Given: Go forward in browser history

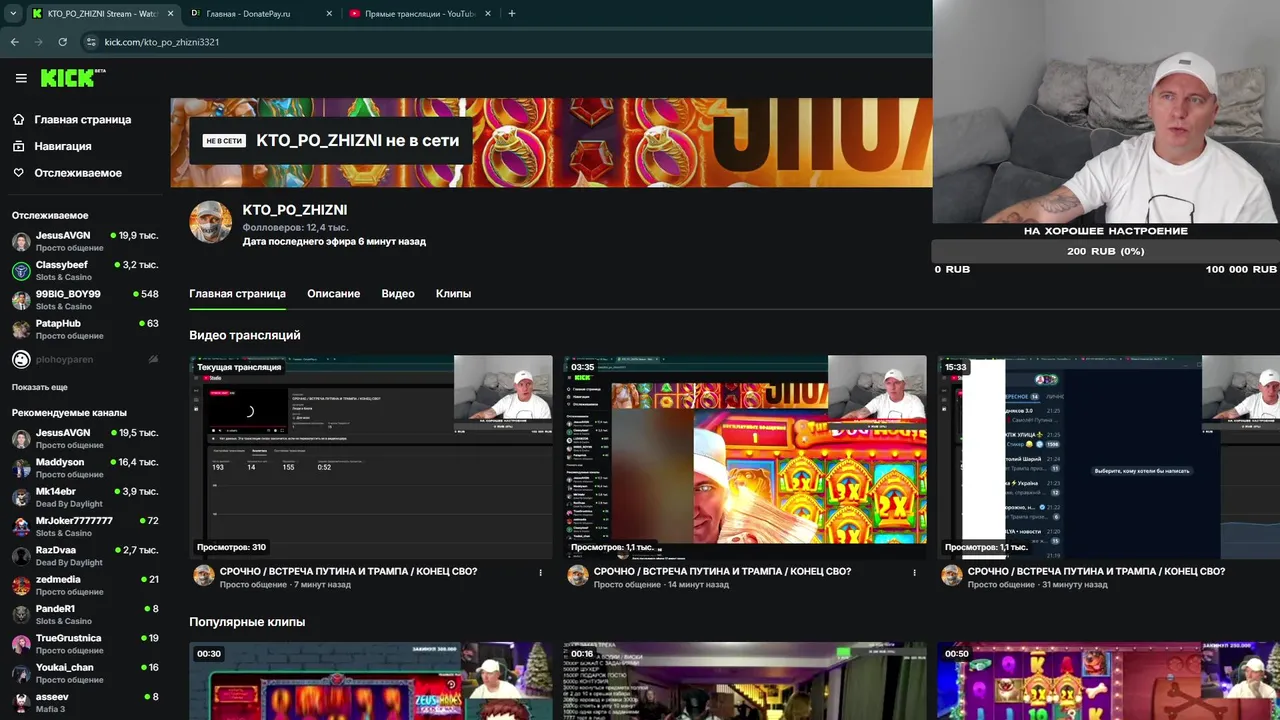Looking at the screenshot, I should click(x=39, y=42).
